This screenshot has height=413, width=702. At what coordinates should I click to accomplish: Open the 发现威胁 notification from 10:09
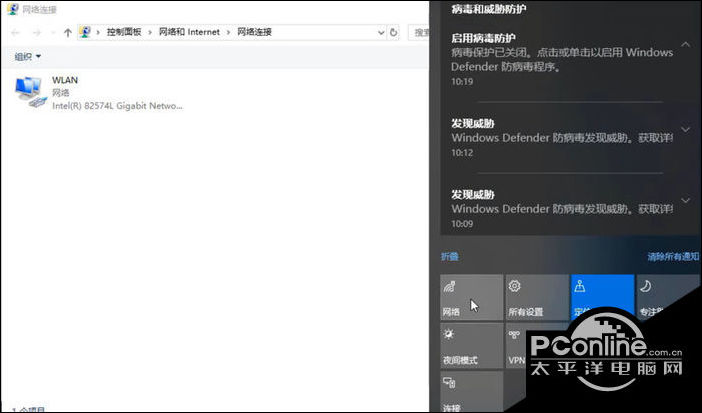click(x=562, y=208)
